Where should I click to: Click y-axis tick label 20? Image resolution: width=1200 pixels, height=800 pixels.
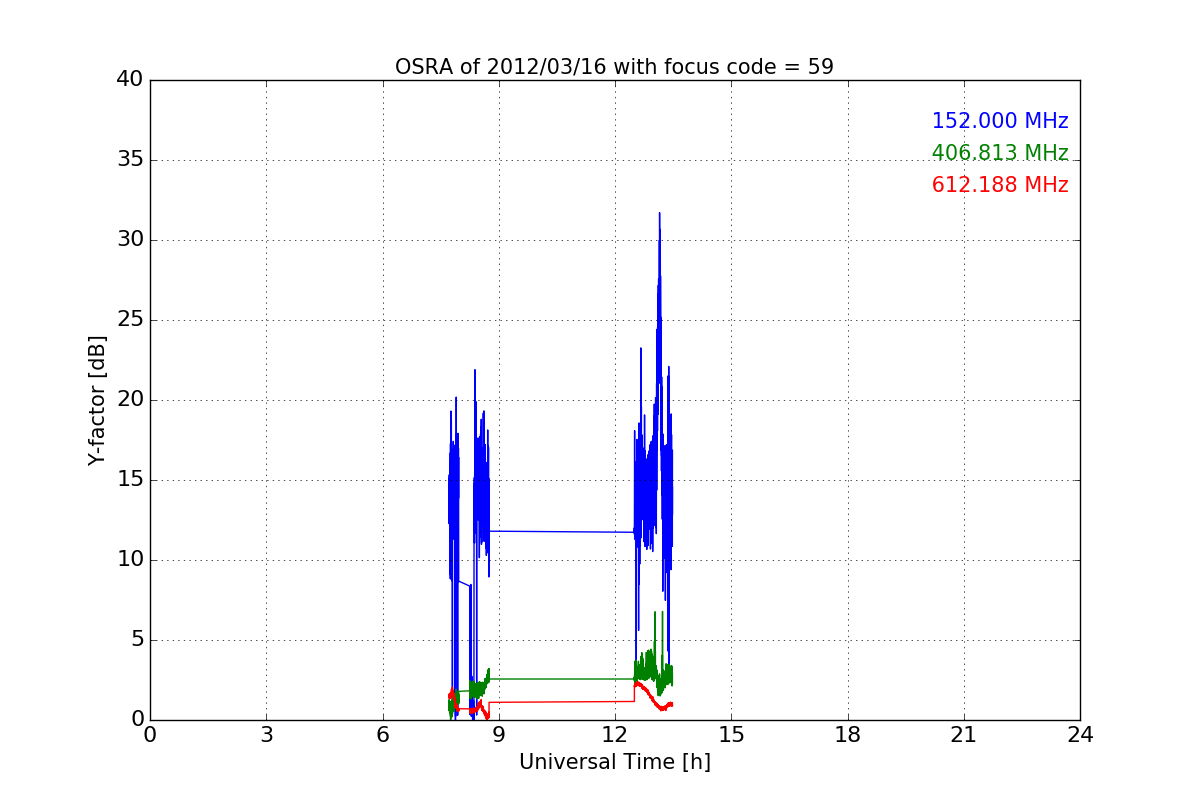click(x=130, y=400)
